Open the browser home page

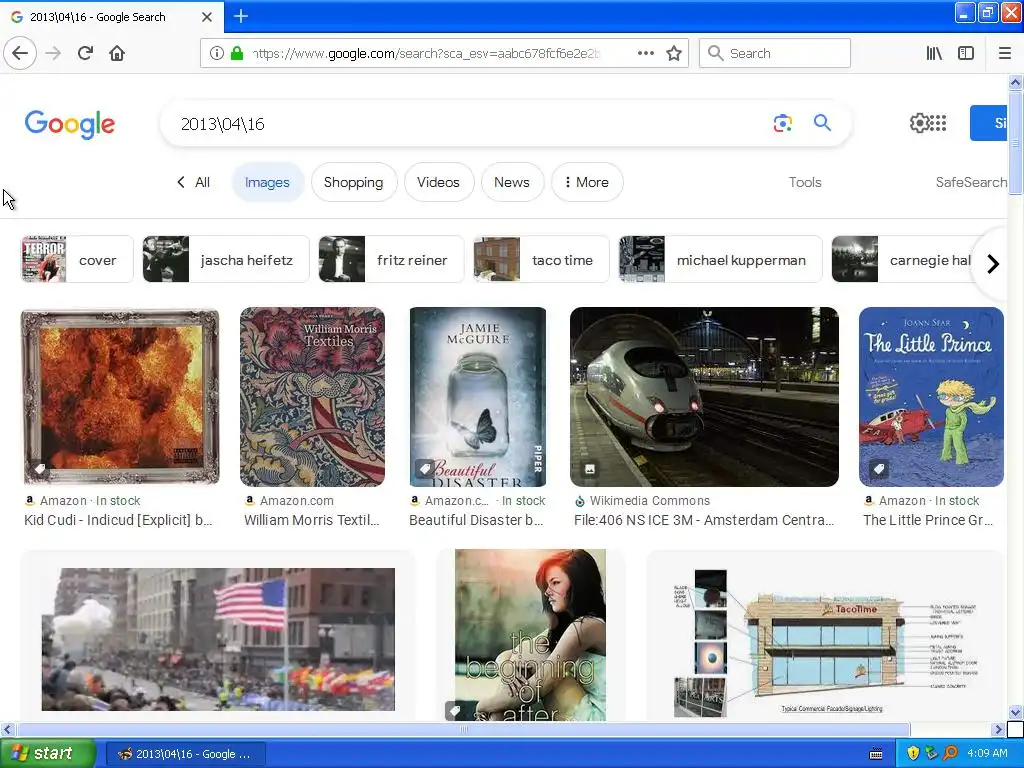[117, 53]
